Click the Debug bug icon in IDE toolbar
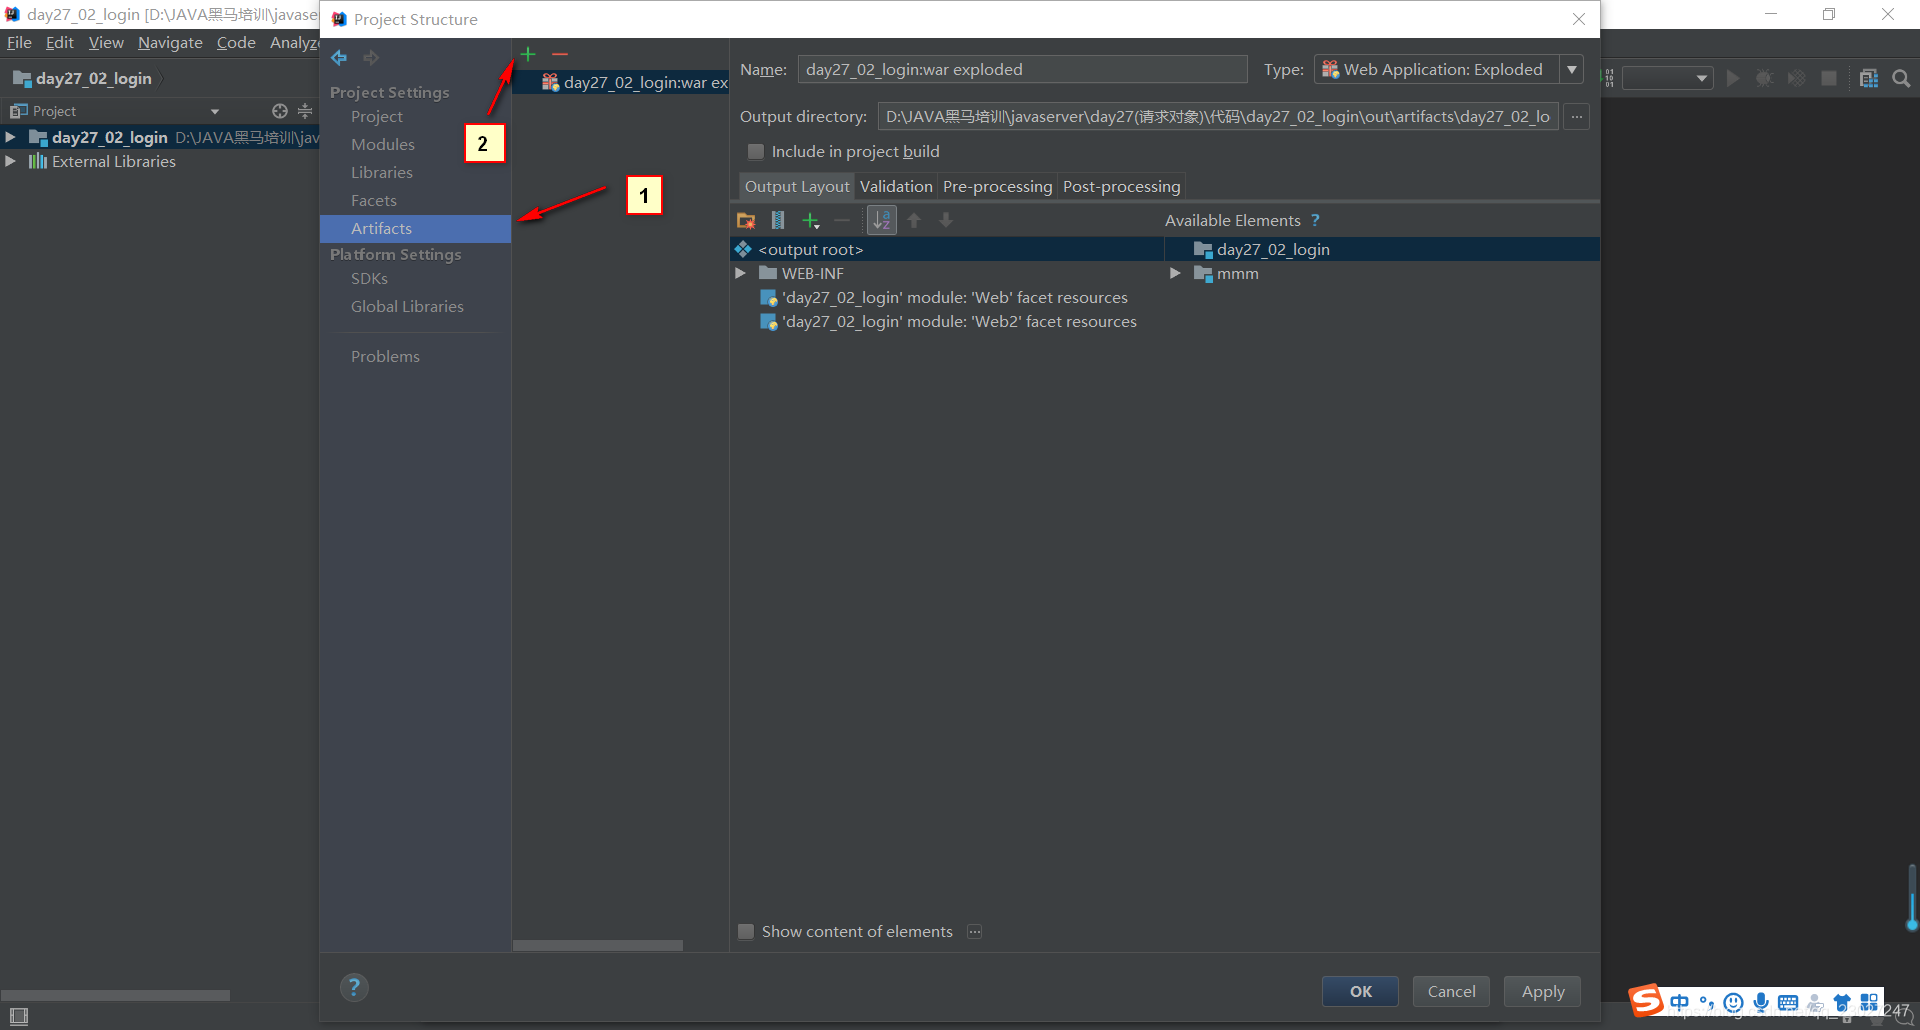1920x1030 pixels. [x=1765, y=78]
